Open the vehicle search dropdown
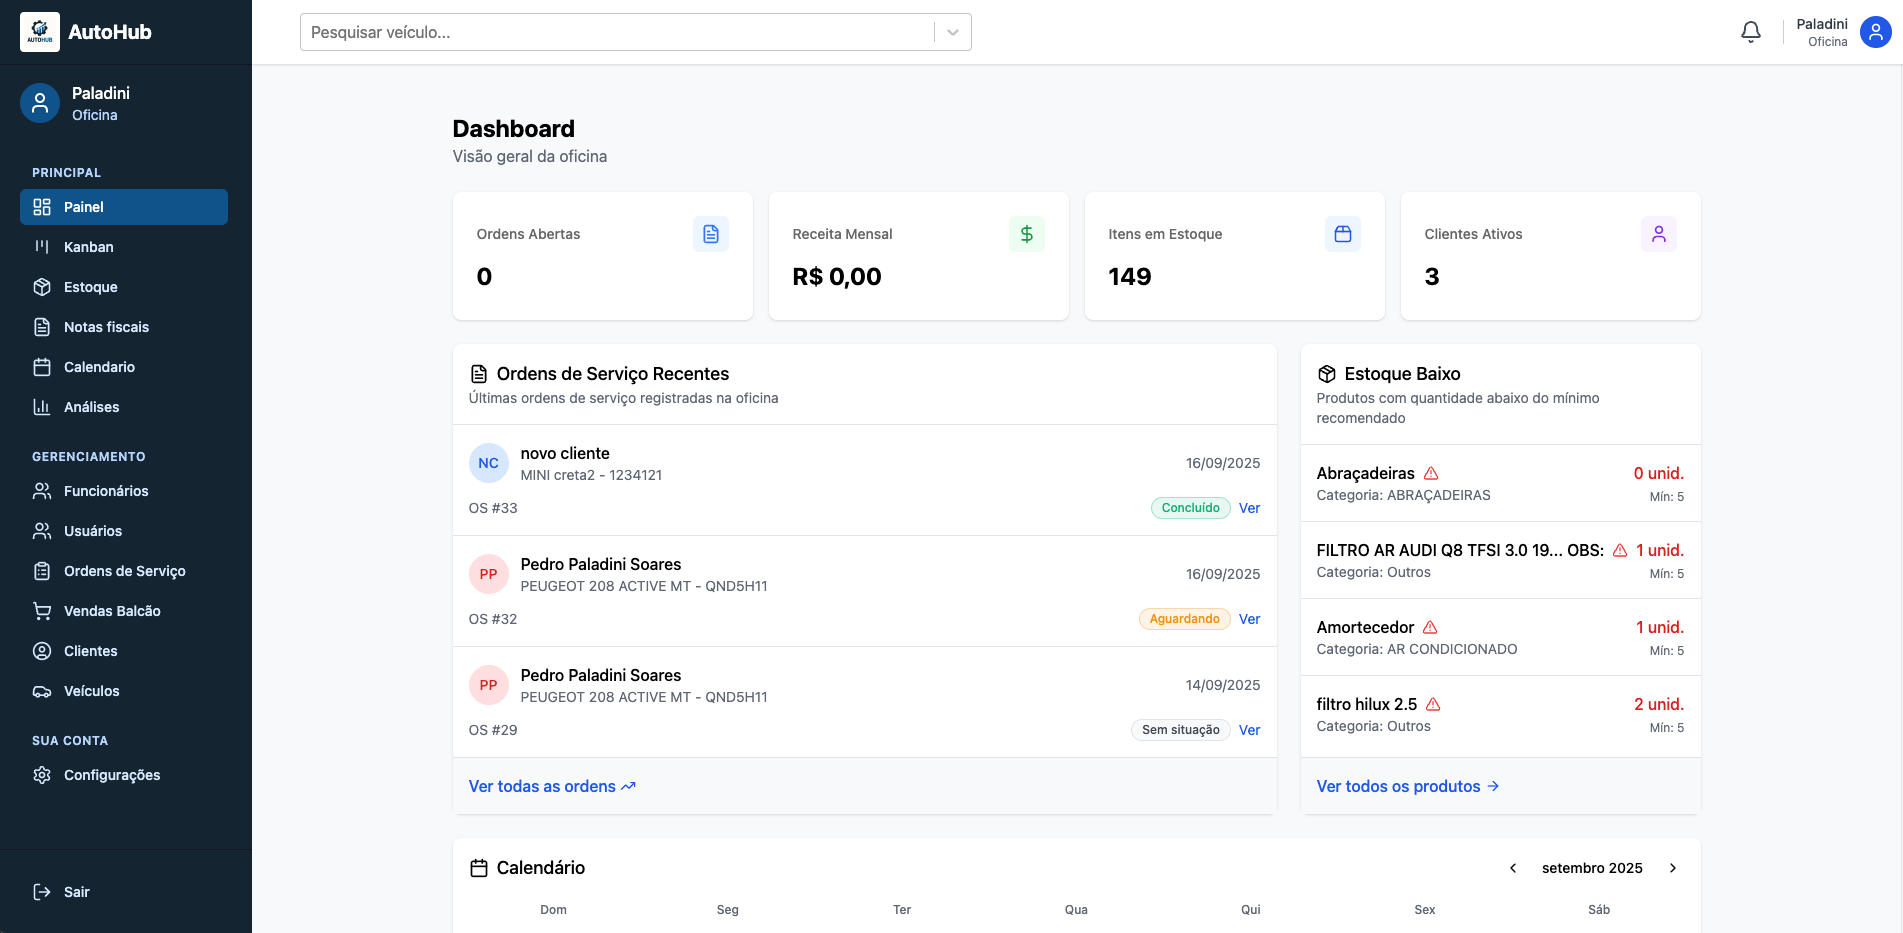 pyautogui.click(x=950, y=31)
